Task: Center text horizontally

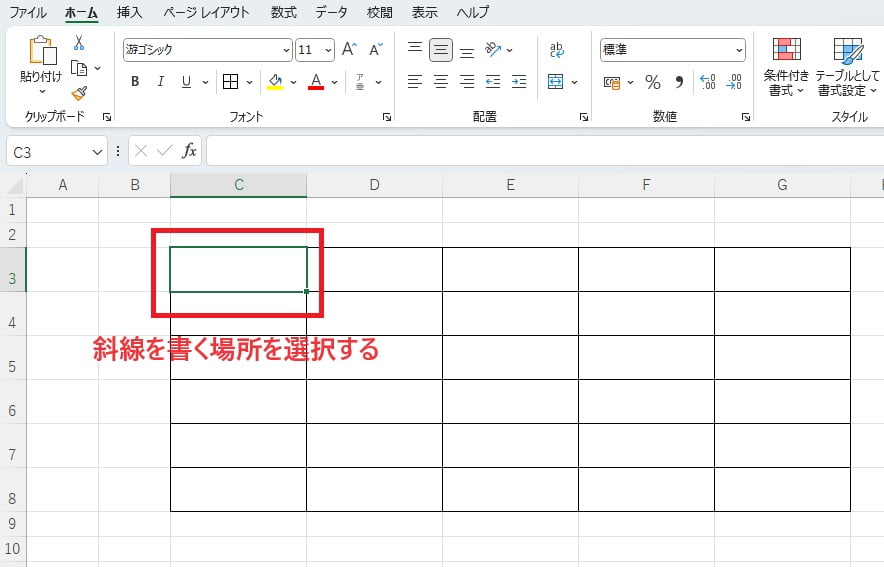Action: (441, 82)
